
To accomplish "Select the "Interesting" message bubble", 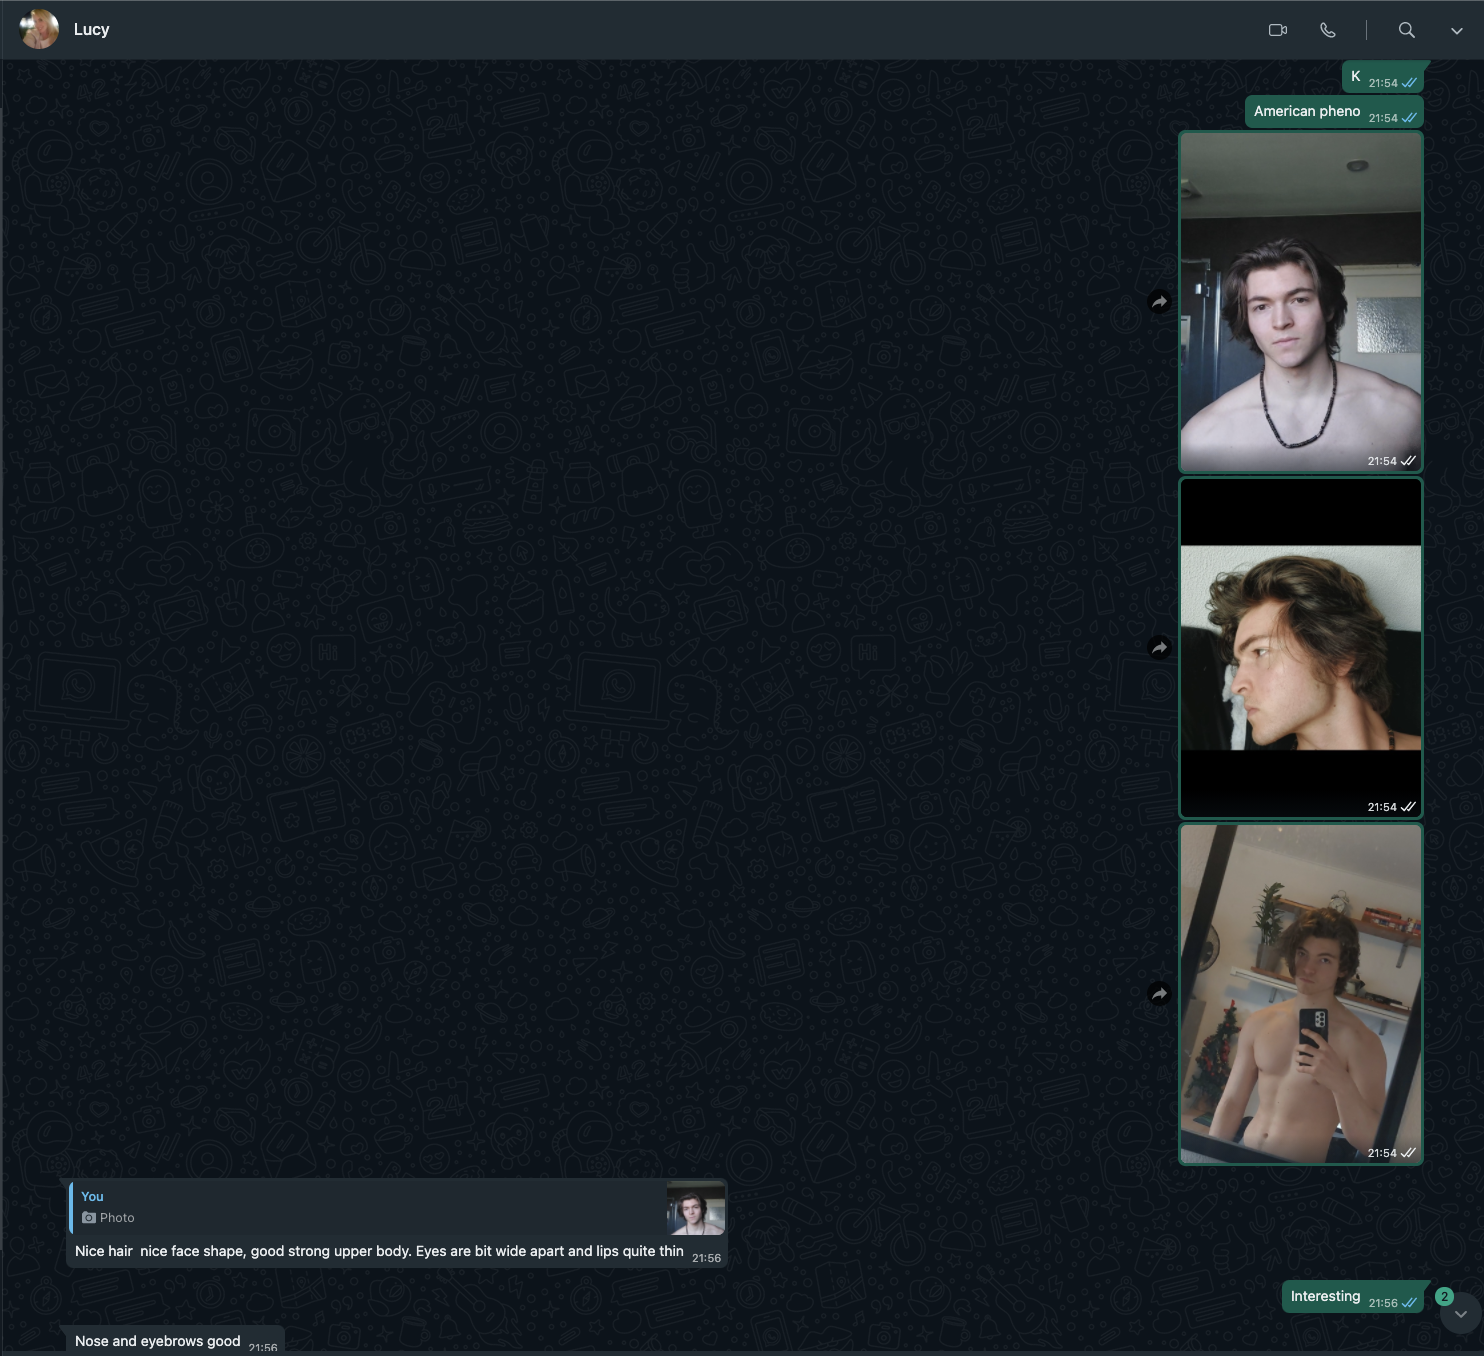I will (1325, 1297).
